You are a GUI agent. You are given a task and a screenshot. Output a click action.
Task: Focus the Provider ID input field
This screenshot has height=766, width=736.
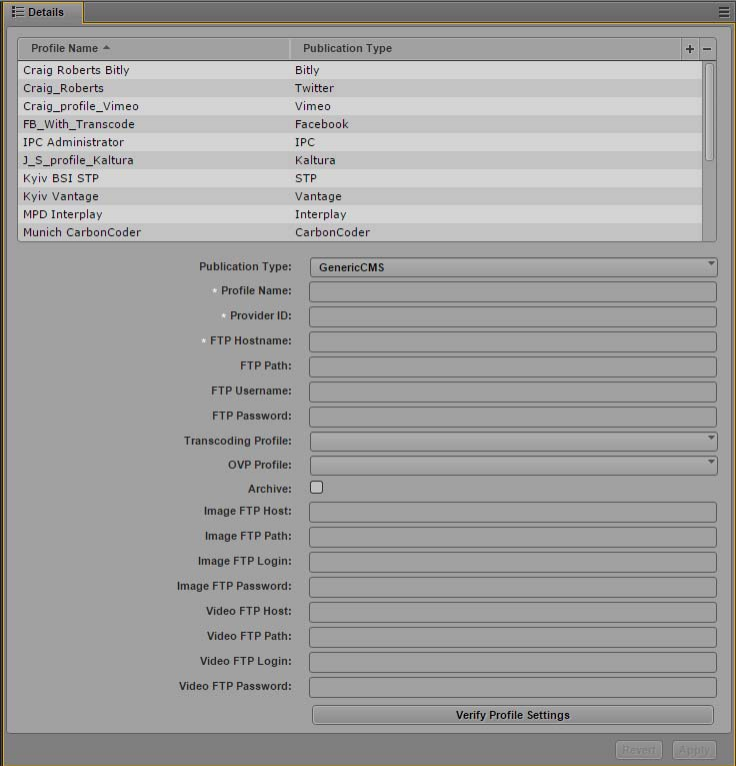pyautogui.click(x=513, y=317)
